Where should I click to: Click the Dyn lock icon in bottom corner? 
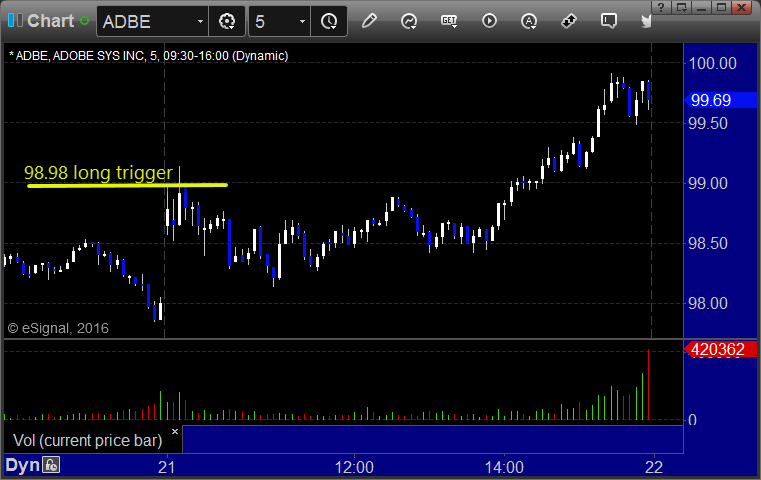(51, 465)
